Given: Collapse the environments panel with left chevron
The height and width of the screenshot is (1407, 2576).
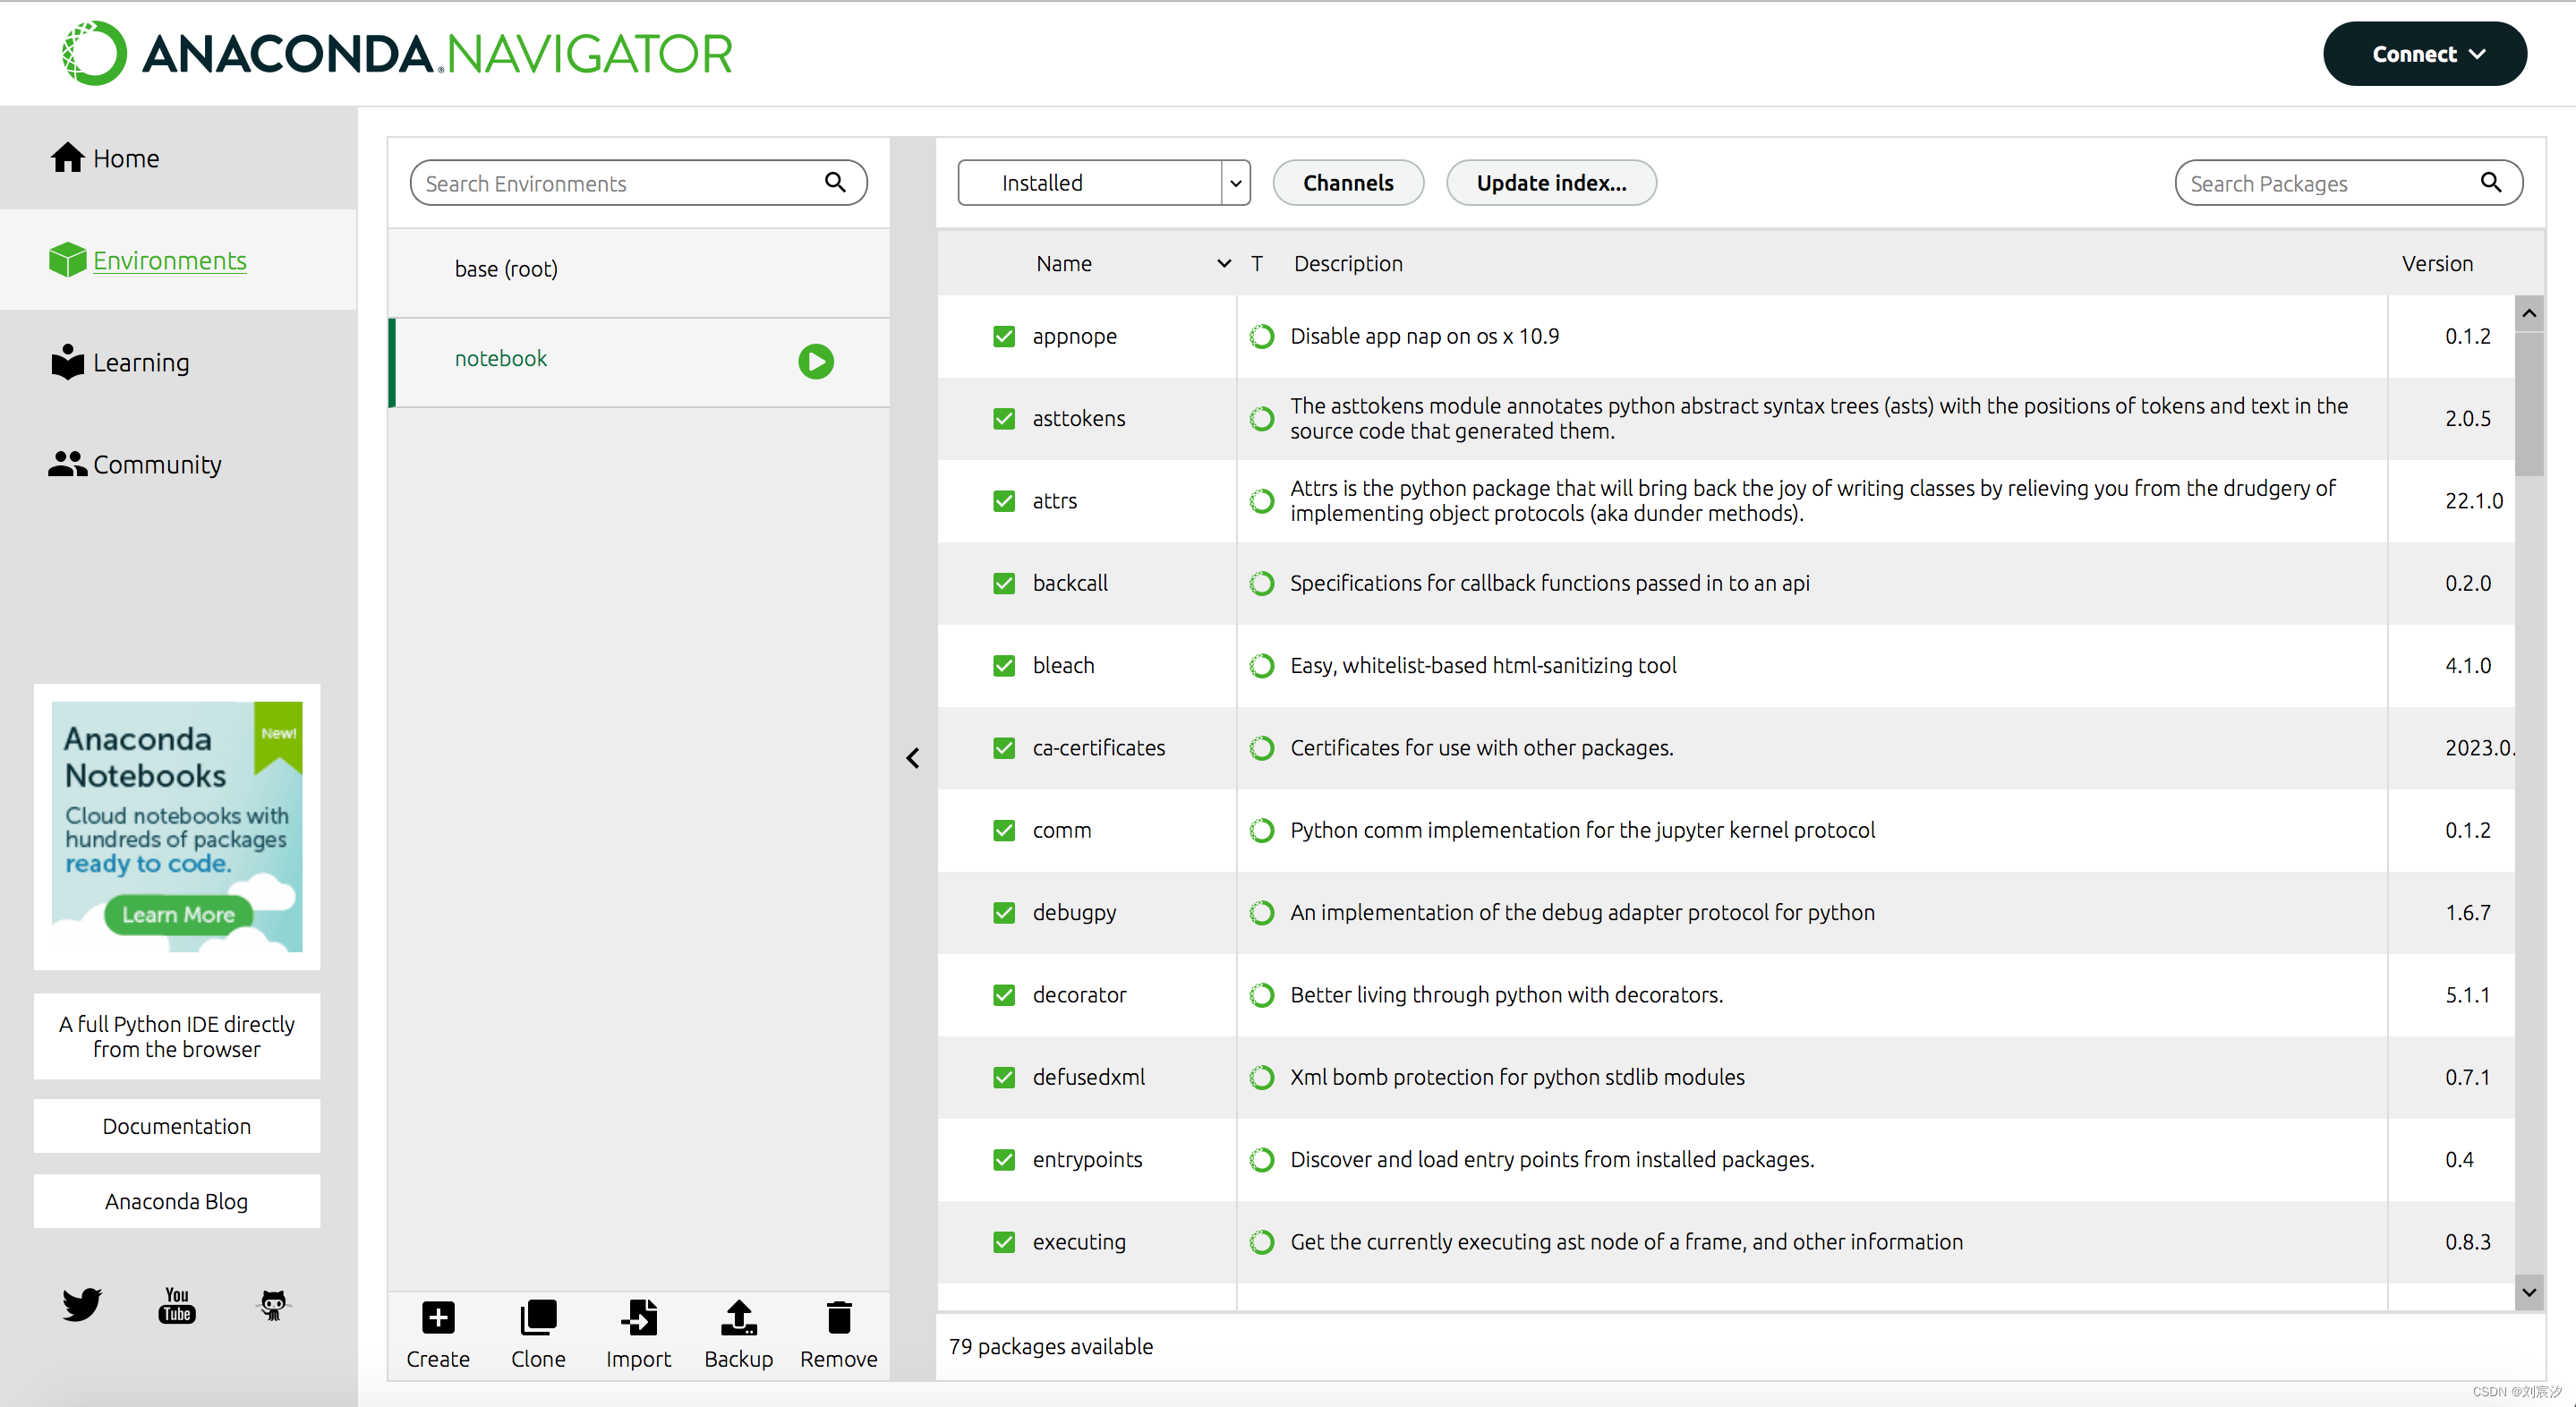Looking at the screenshot, I should 912,758.
